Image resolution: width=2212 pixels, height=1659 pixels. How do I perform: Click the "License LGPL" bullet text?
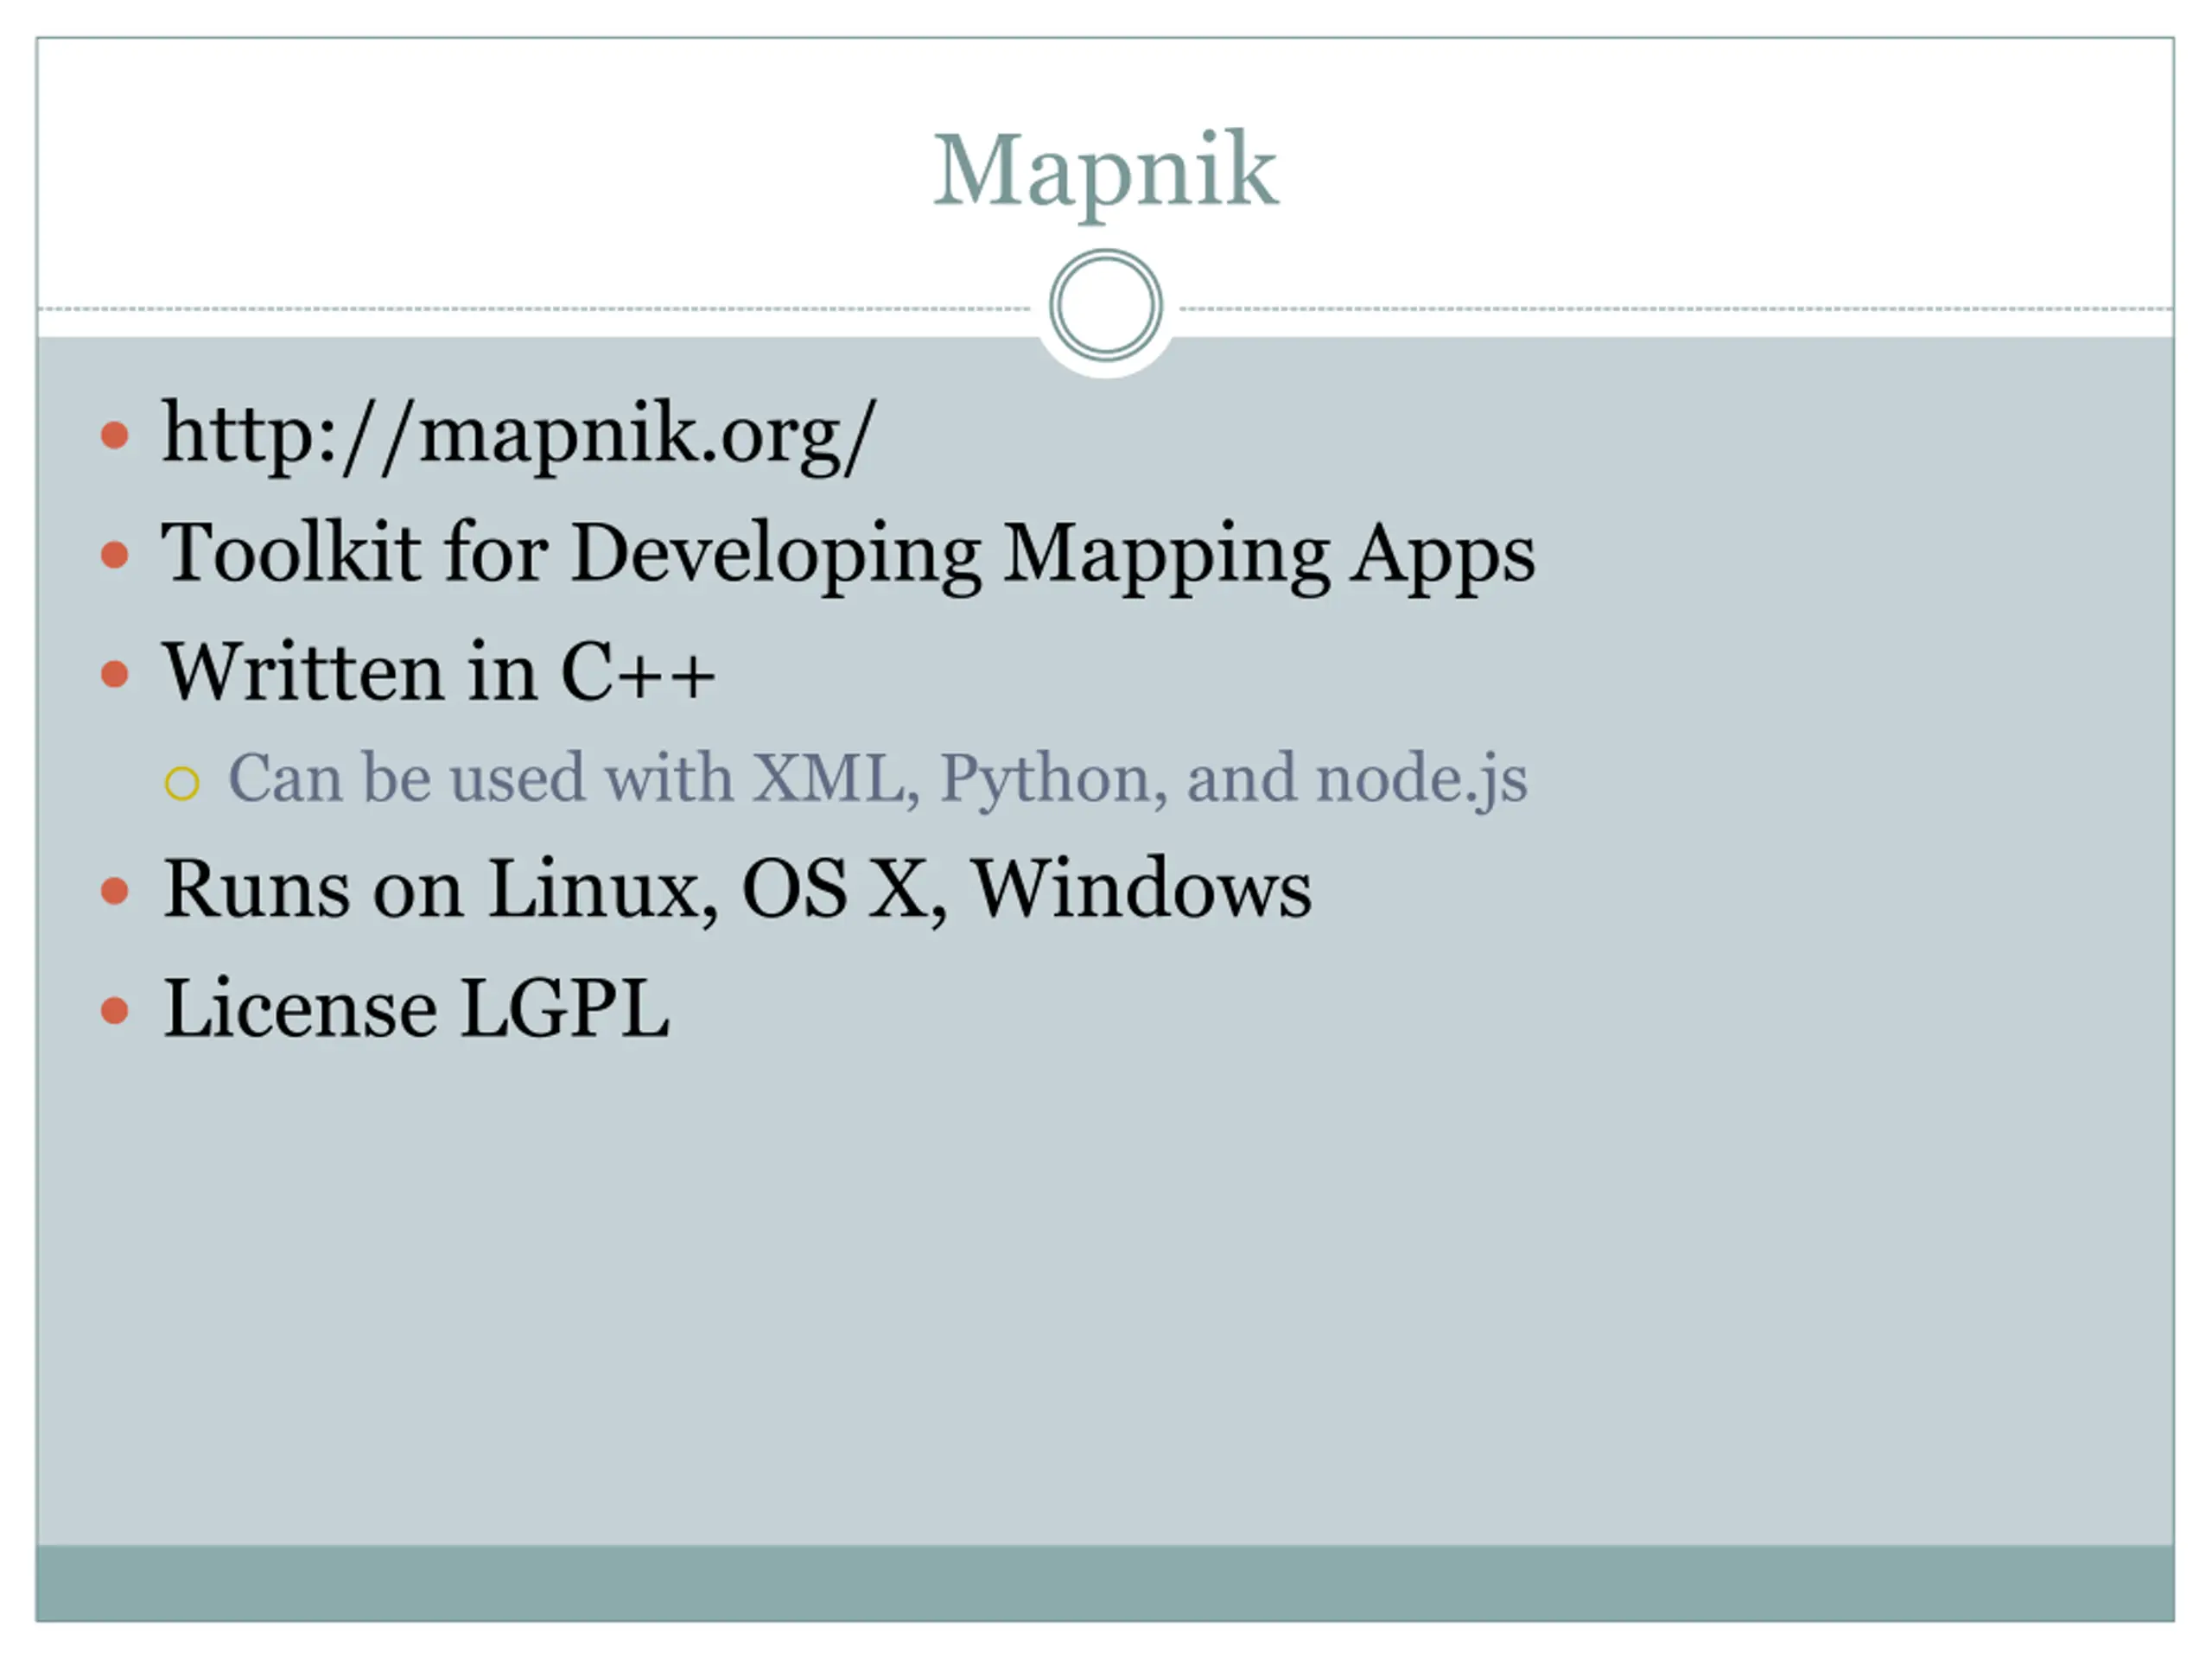416,1008
